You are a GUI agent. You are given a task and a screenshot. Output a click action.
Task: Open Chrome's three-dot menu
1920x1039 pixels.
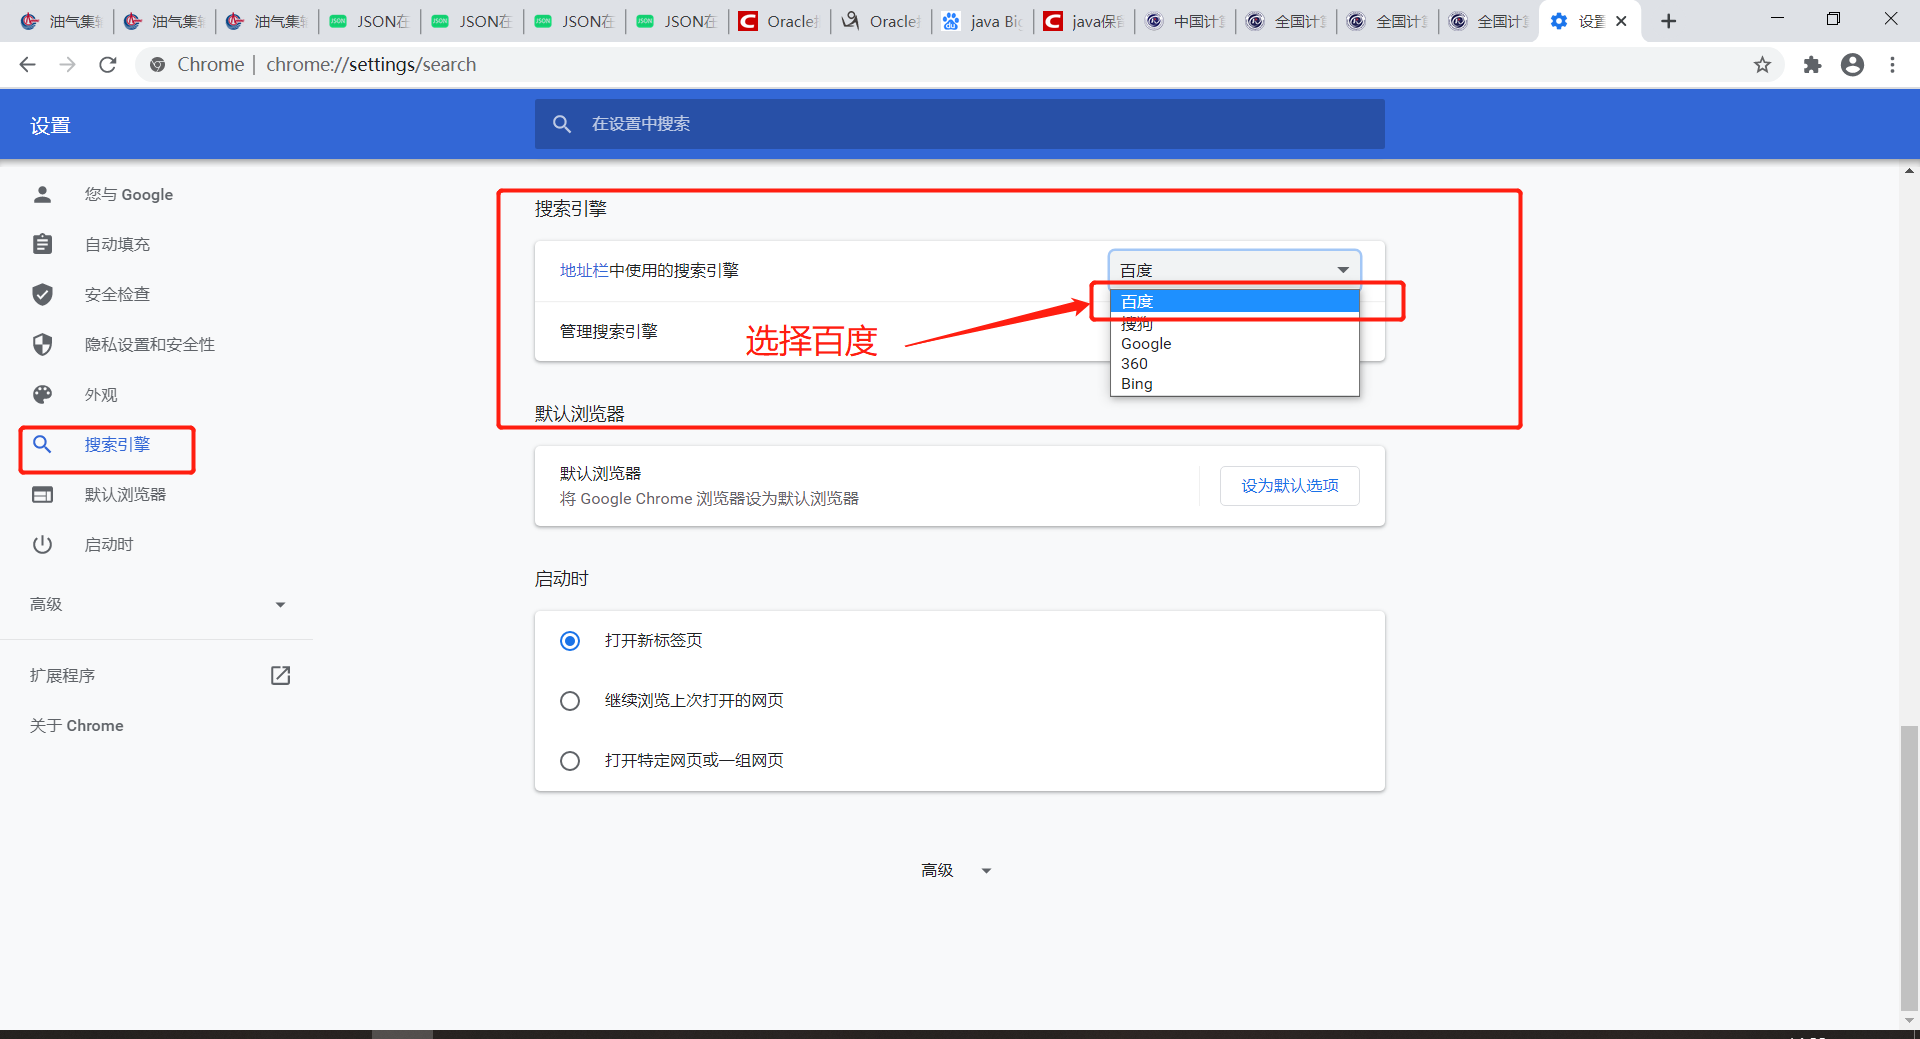pos(1892,65)
